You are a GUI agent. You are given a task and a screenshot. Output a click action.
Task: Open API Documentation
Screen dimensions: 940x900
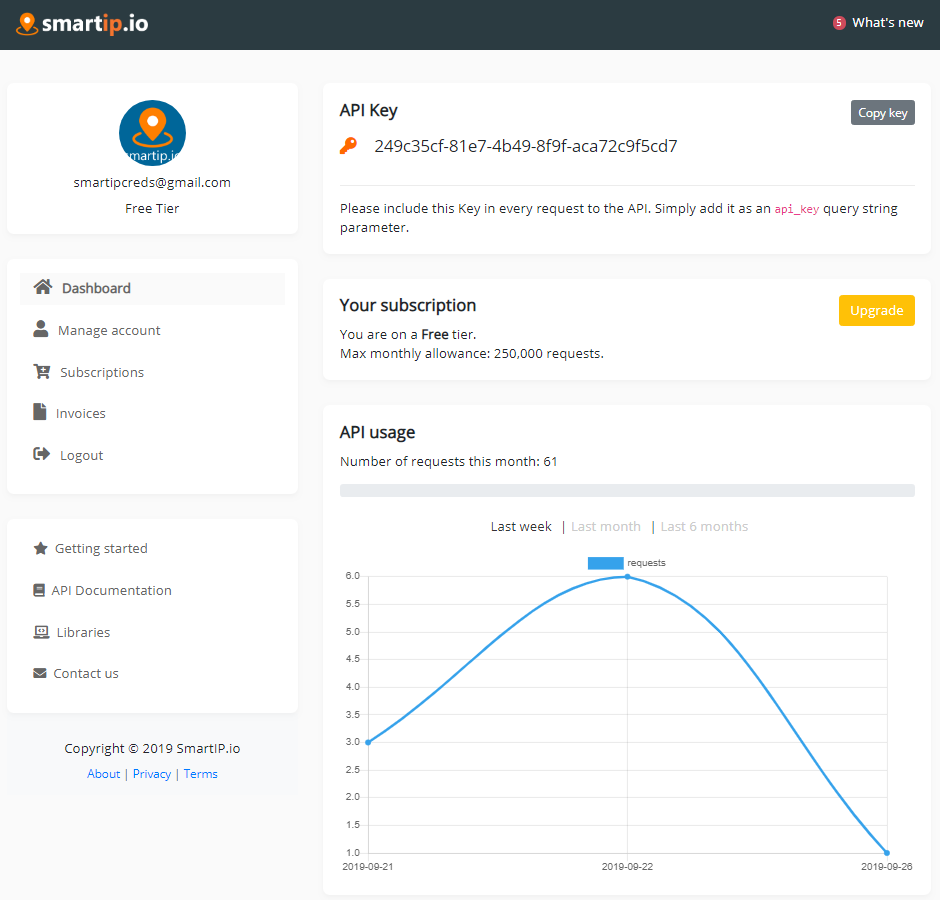[112, 591]
